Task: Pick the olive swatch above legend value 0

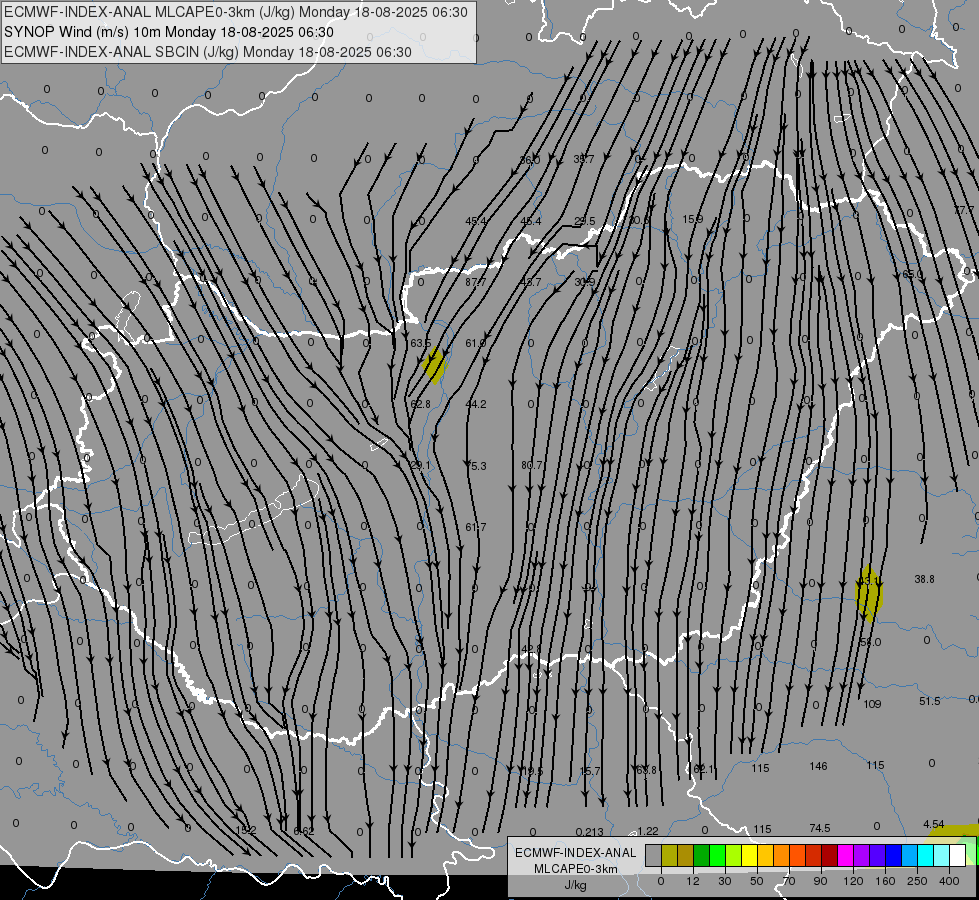Action: click(x=669, y=855)
